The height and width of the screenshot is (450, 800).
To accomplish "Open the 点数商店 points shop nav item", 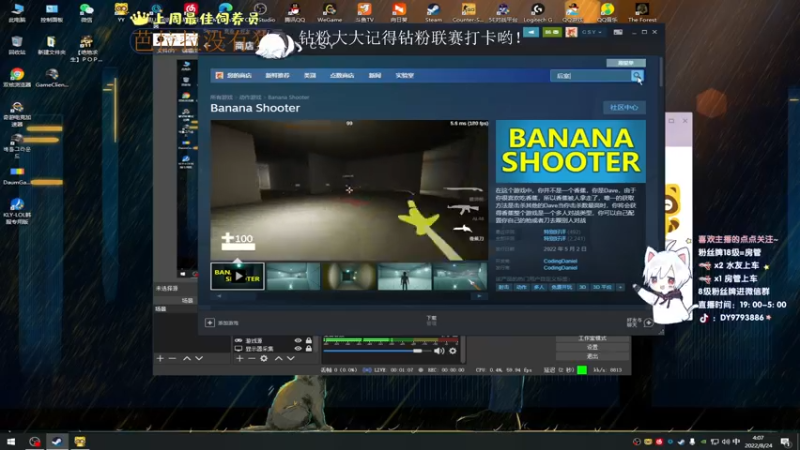I will (x=342, y=76).
